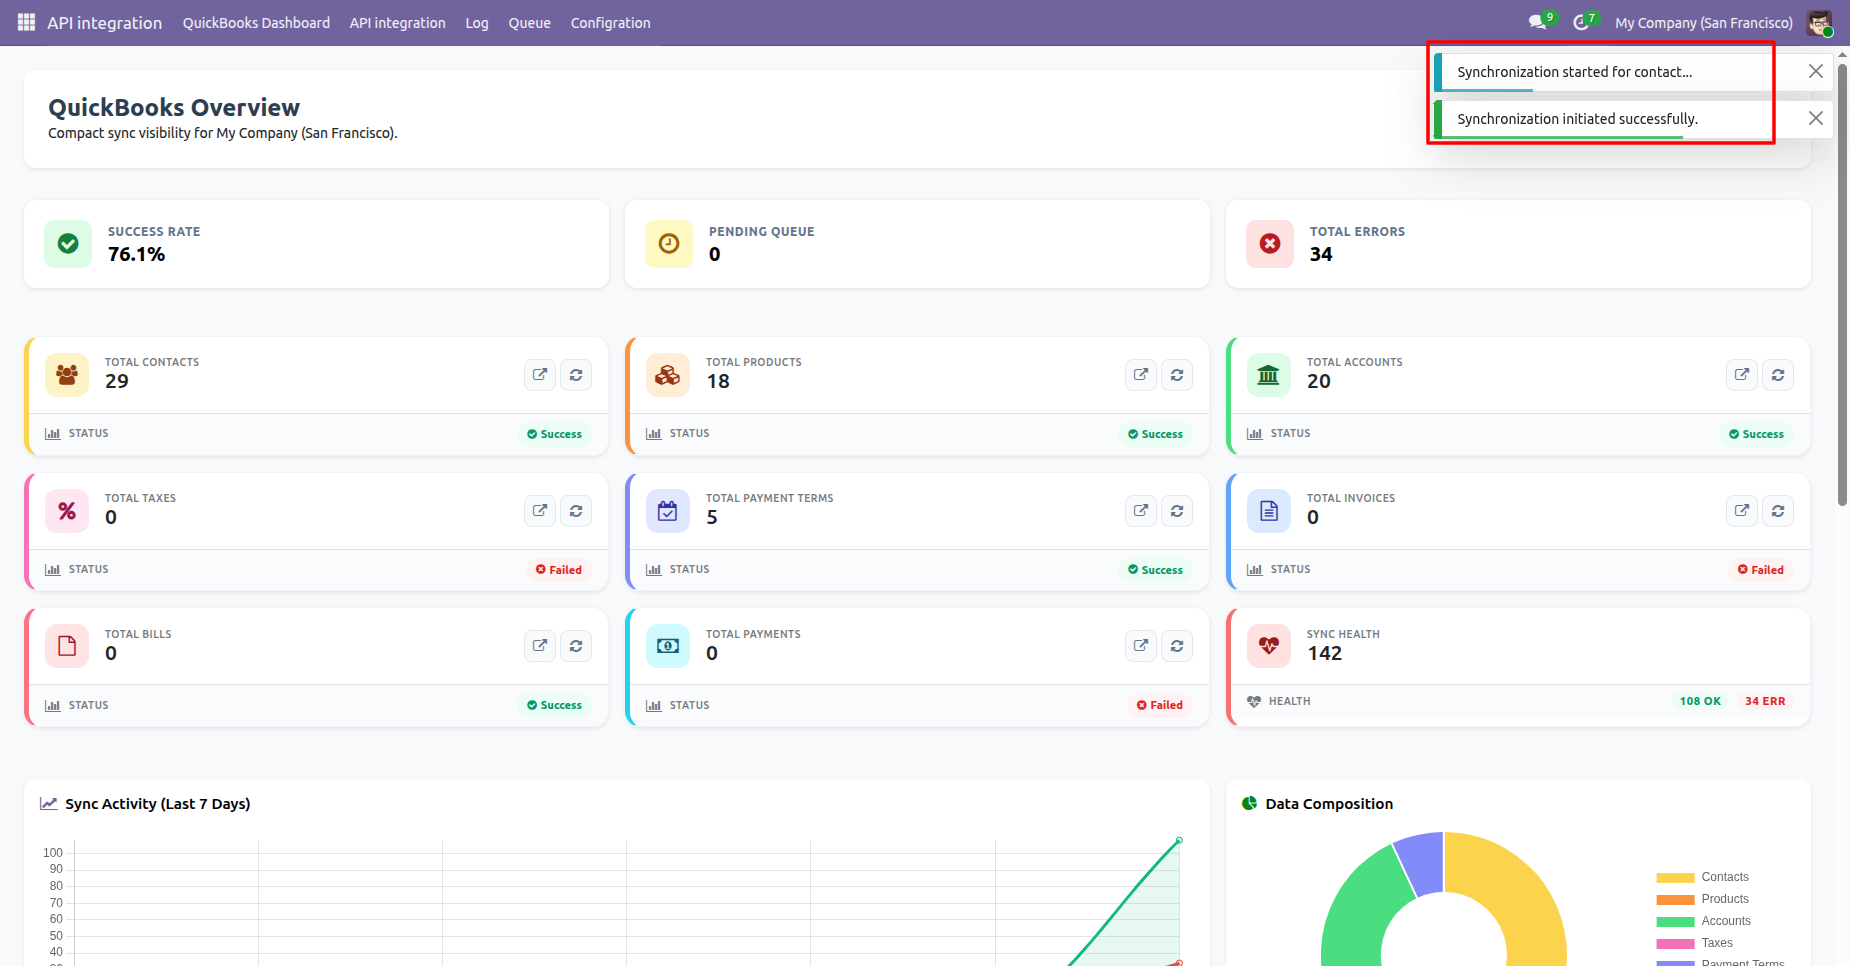1850x966 pixels.
Task: Open Total Taxes external link icon
Action: pyautogui.click(x=540, y=511)
